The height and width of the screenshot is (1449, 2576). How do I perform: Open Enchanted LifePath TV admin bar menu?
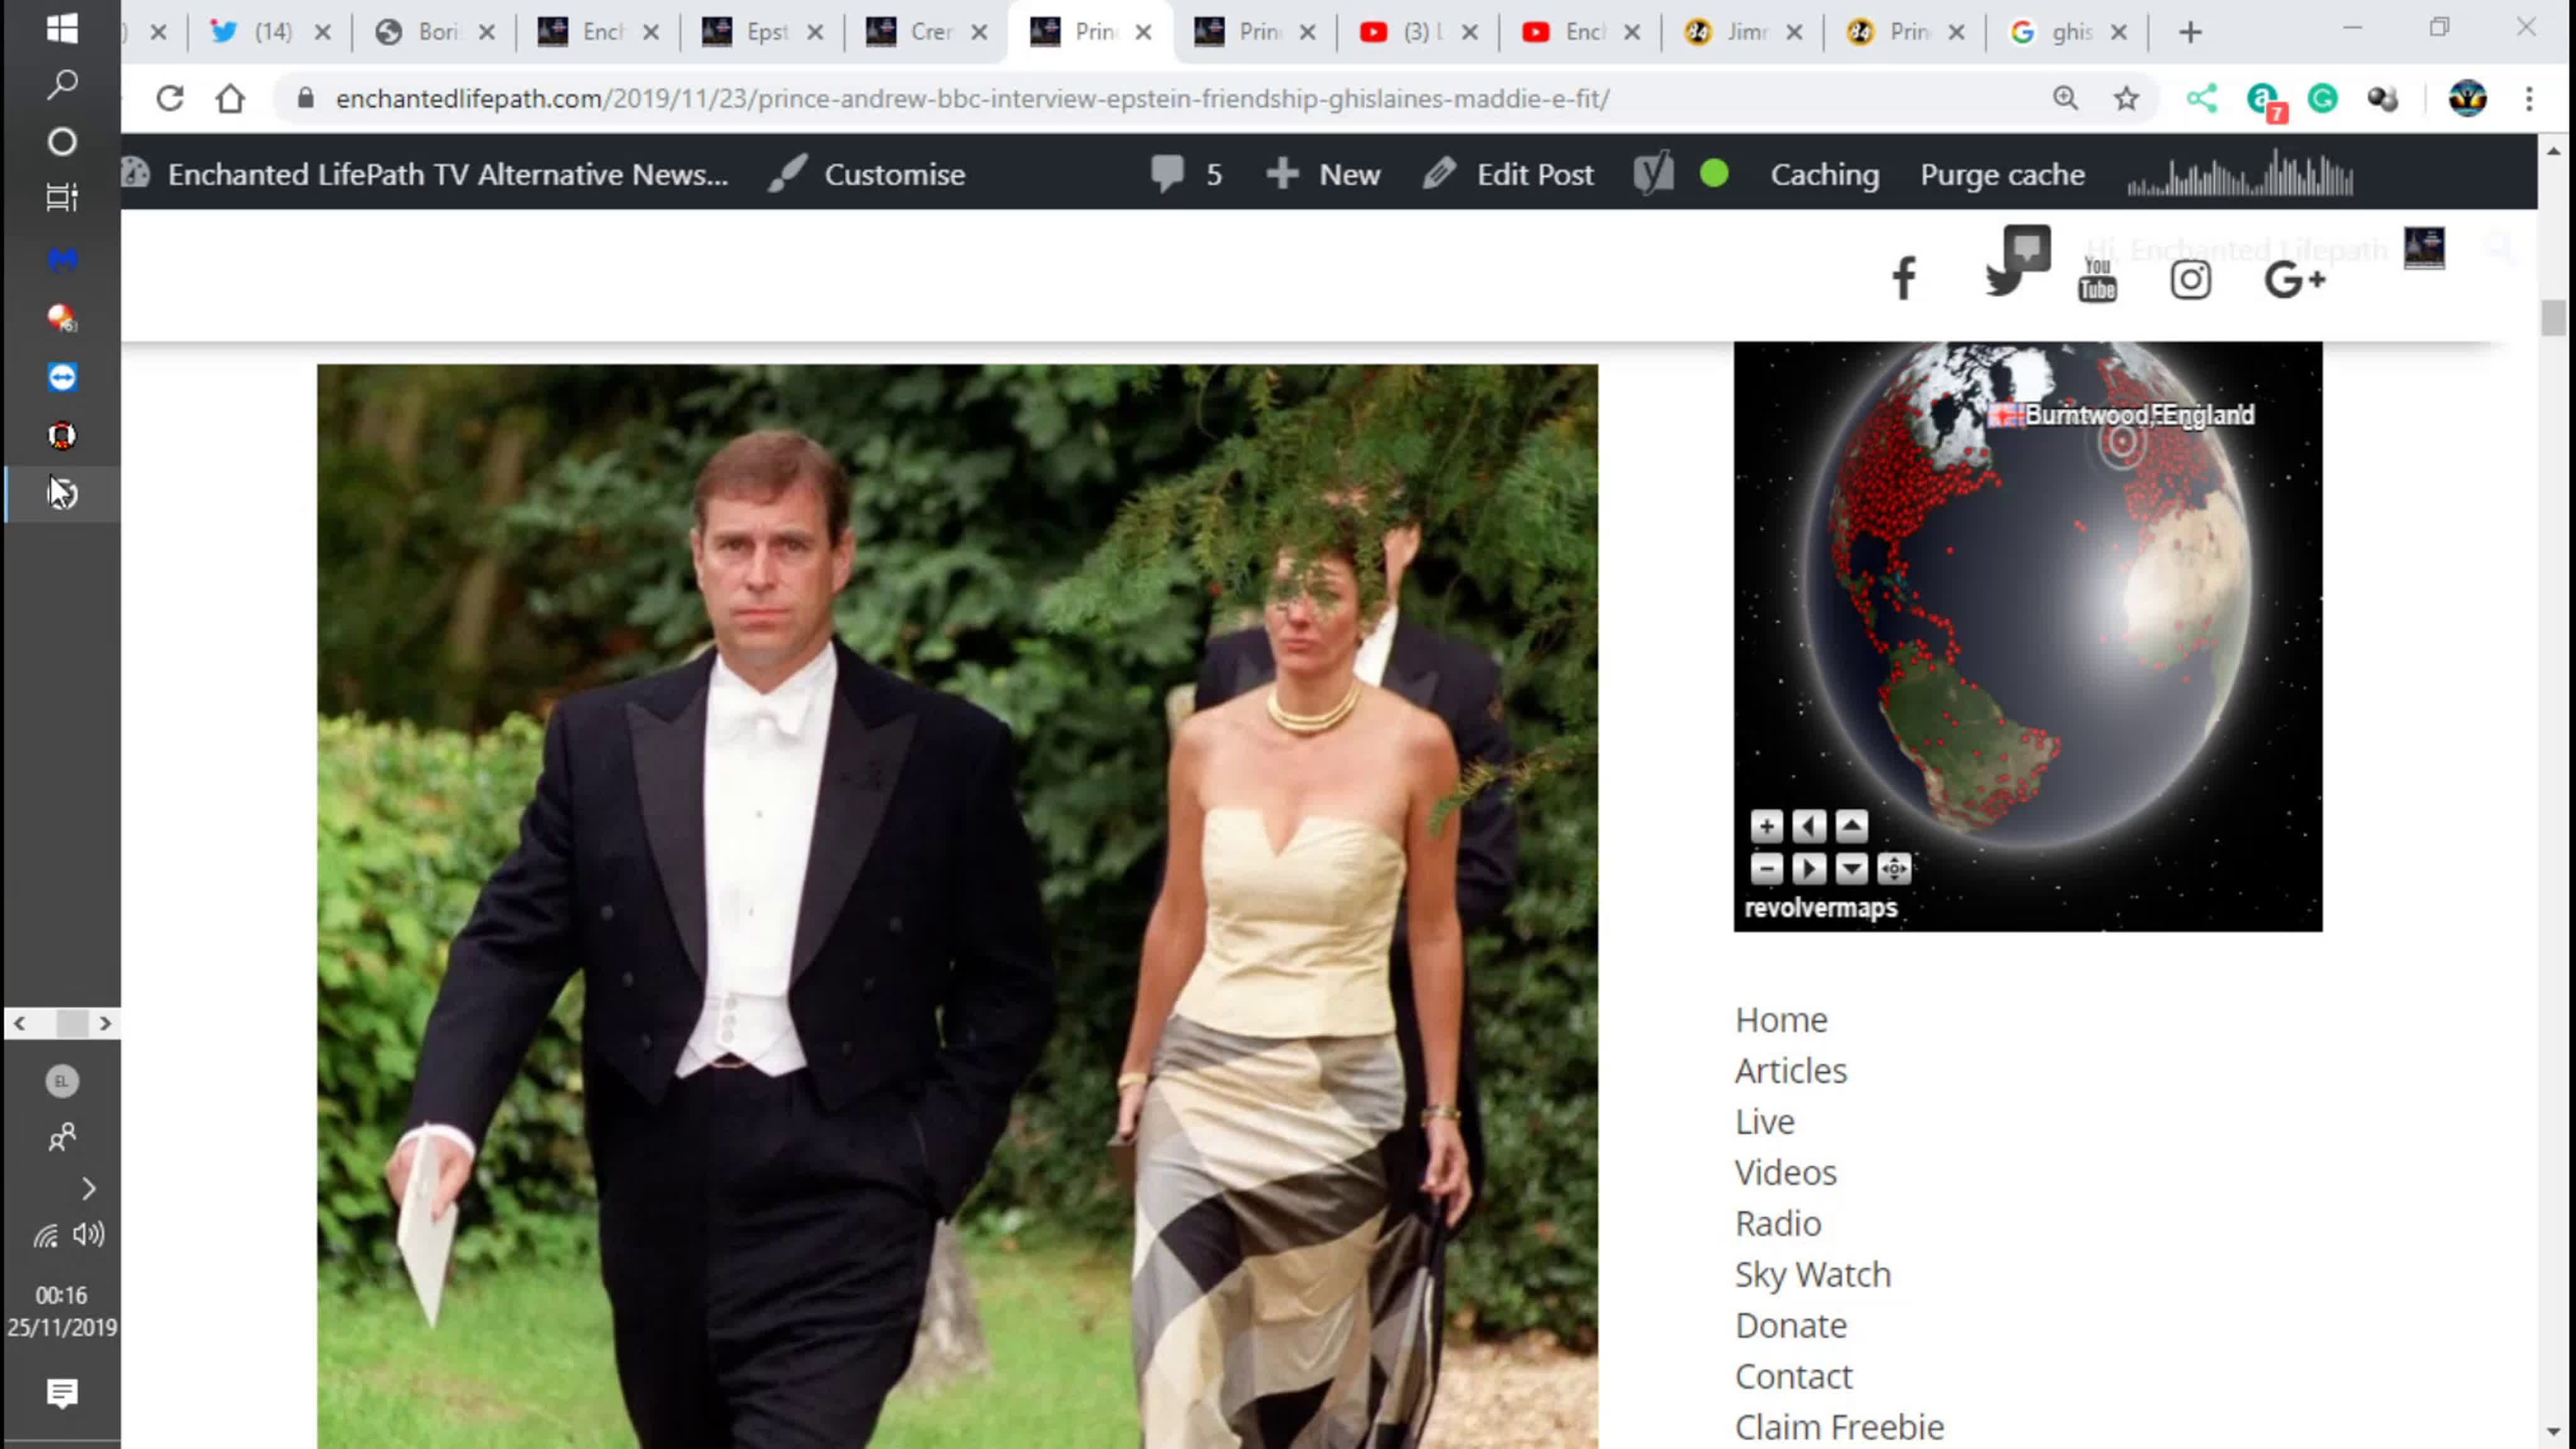(x=424, y=174)
